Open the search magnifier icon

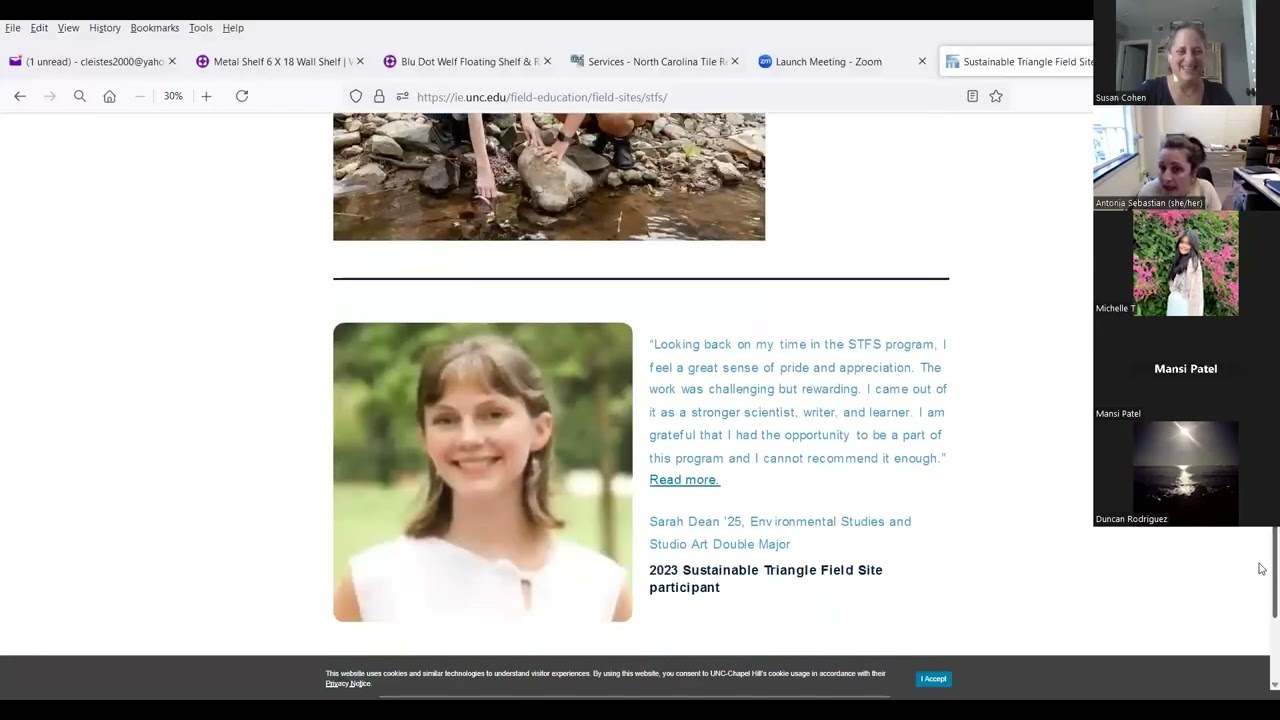(80, 96)
